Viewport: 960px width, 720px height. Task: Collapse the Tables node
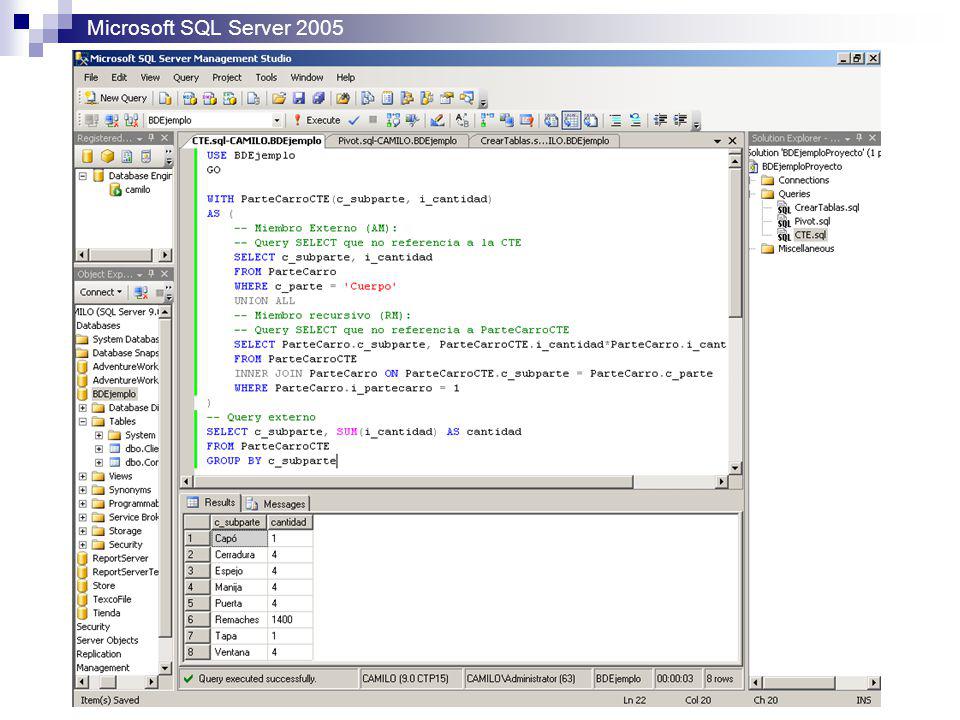tap(83, 421)
